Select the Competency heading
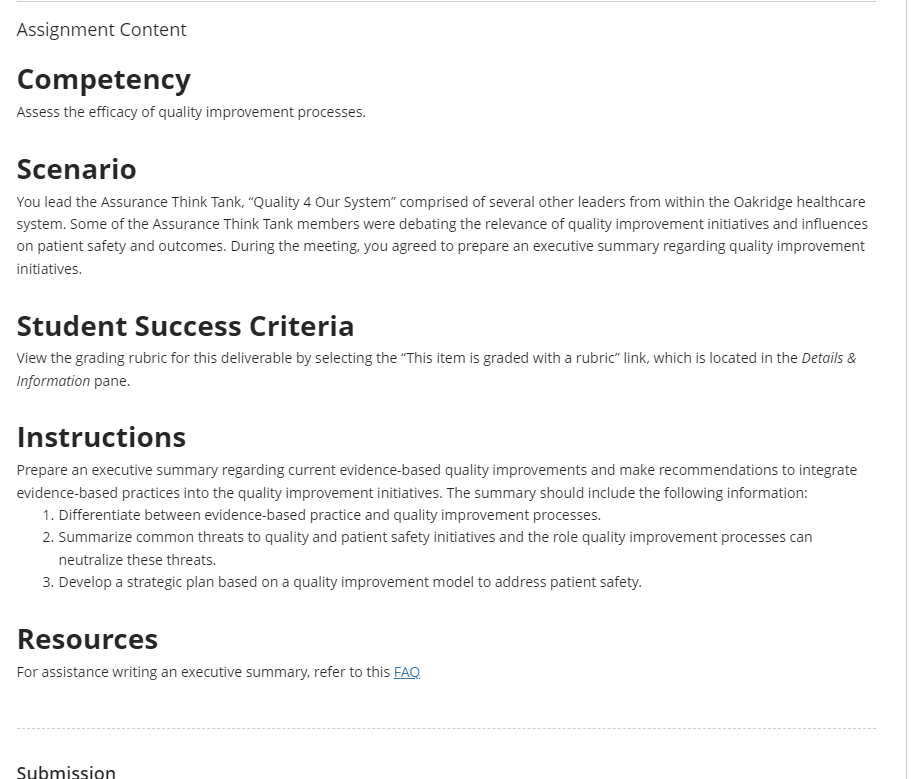The image size is (911, 779). tap(103, 80)
